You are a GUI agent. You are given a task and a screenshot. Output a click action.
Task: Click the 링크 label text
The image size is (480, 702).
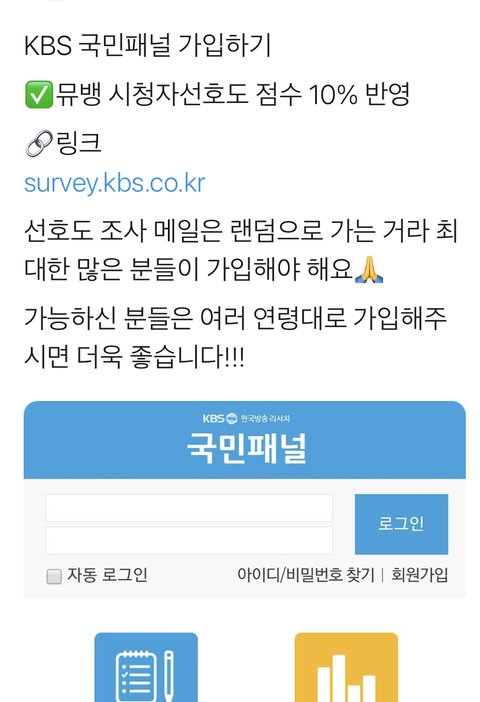[79, 143]
